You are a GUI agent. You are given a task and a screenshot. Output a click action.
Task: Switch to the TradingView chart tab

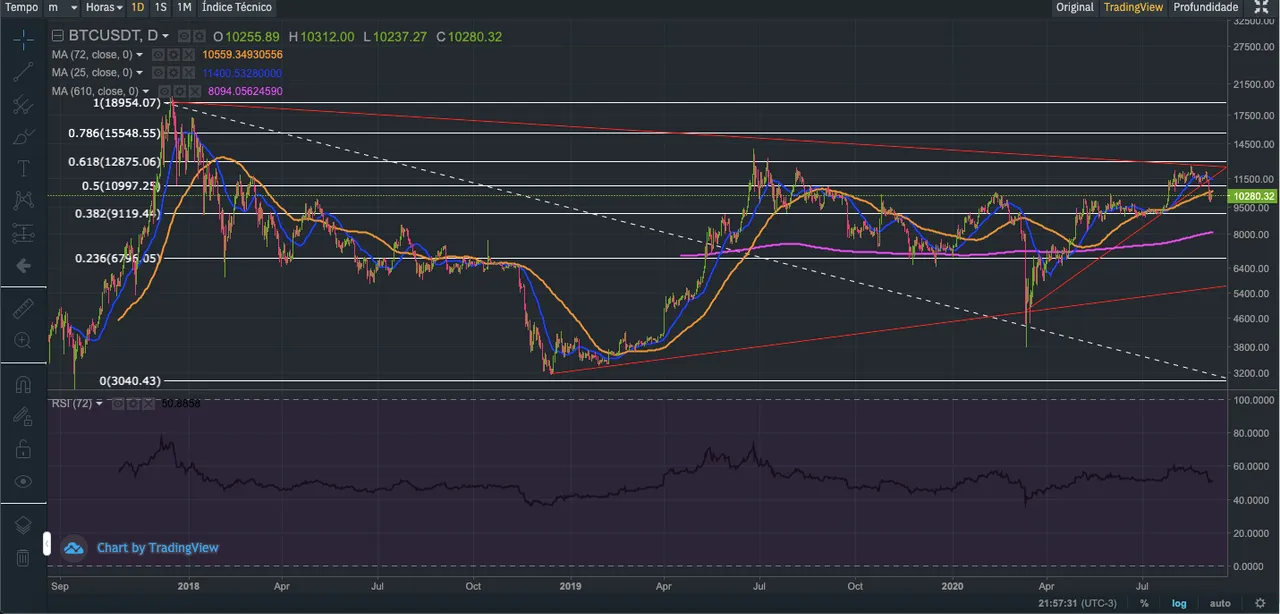point(1133,7)
